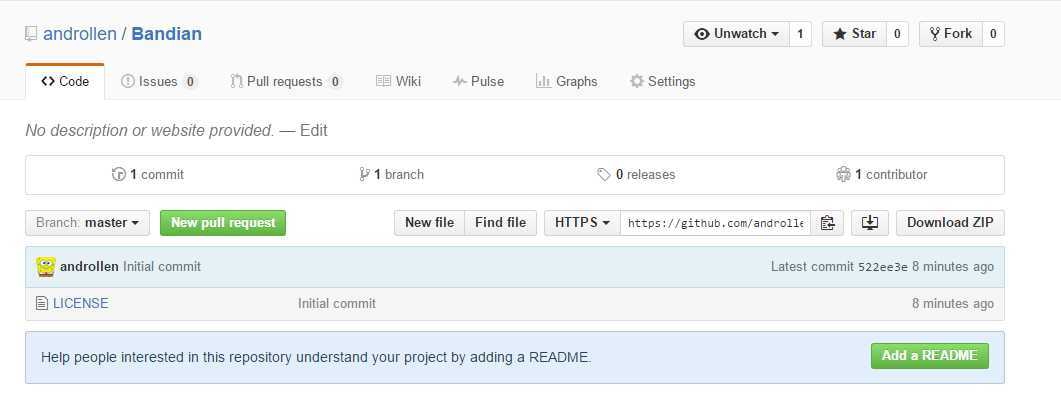The image size is (1061, 414).
Task: Click the Add a README button
Action: pos(930,356)
